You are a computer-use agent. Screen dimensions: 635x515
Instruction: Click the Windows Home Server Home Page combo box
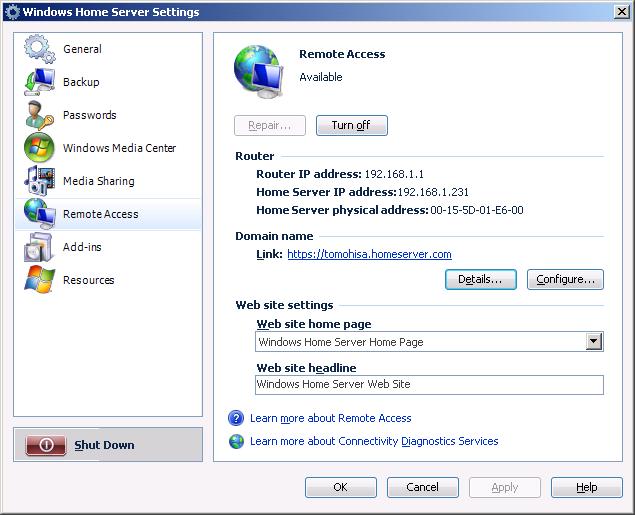click(x=429, y=342)
